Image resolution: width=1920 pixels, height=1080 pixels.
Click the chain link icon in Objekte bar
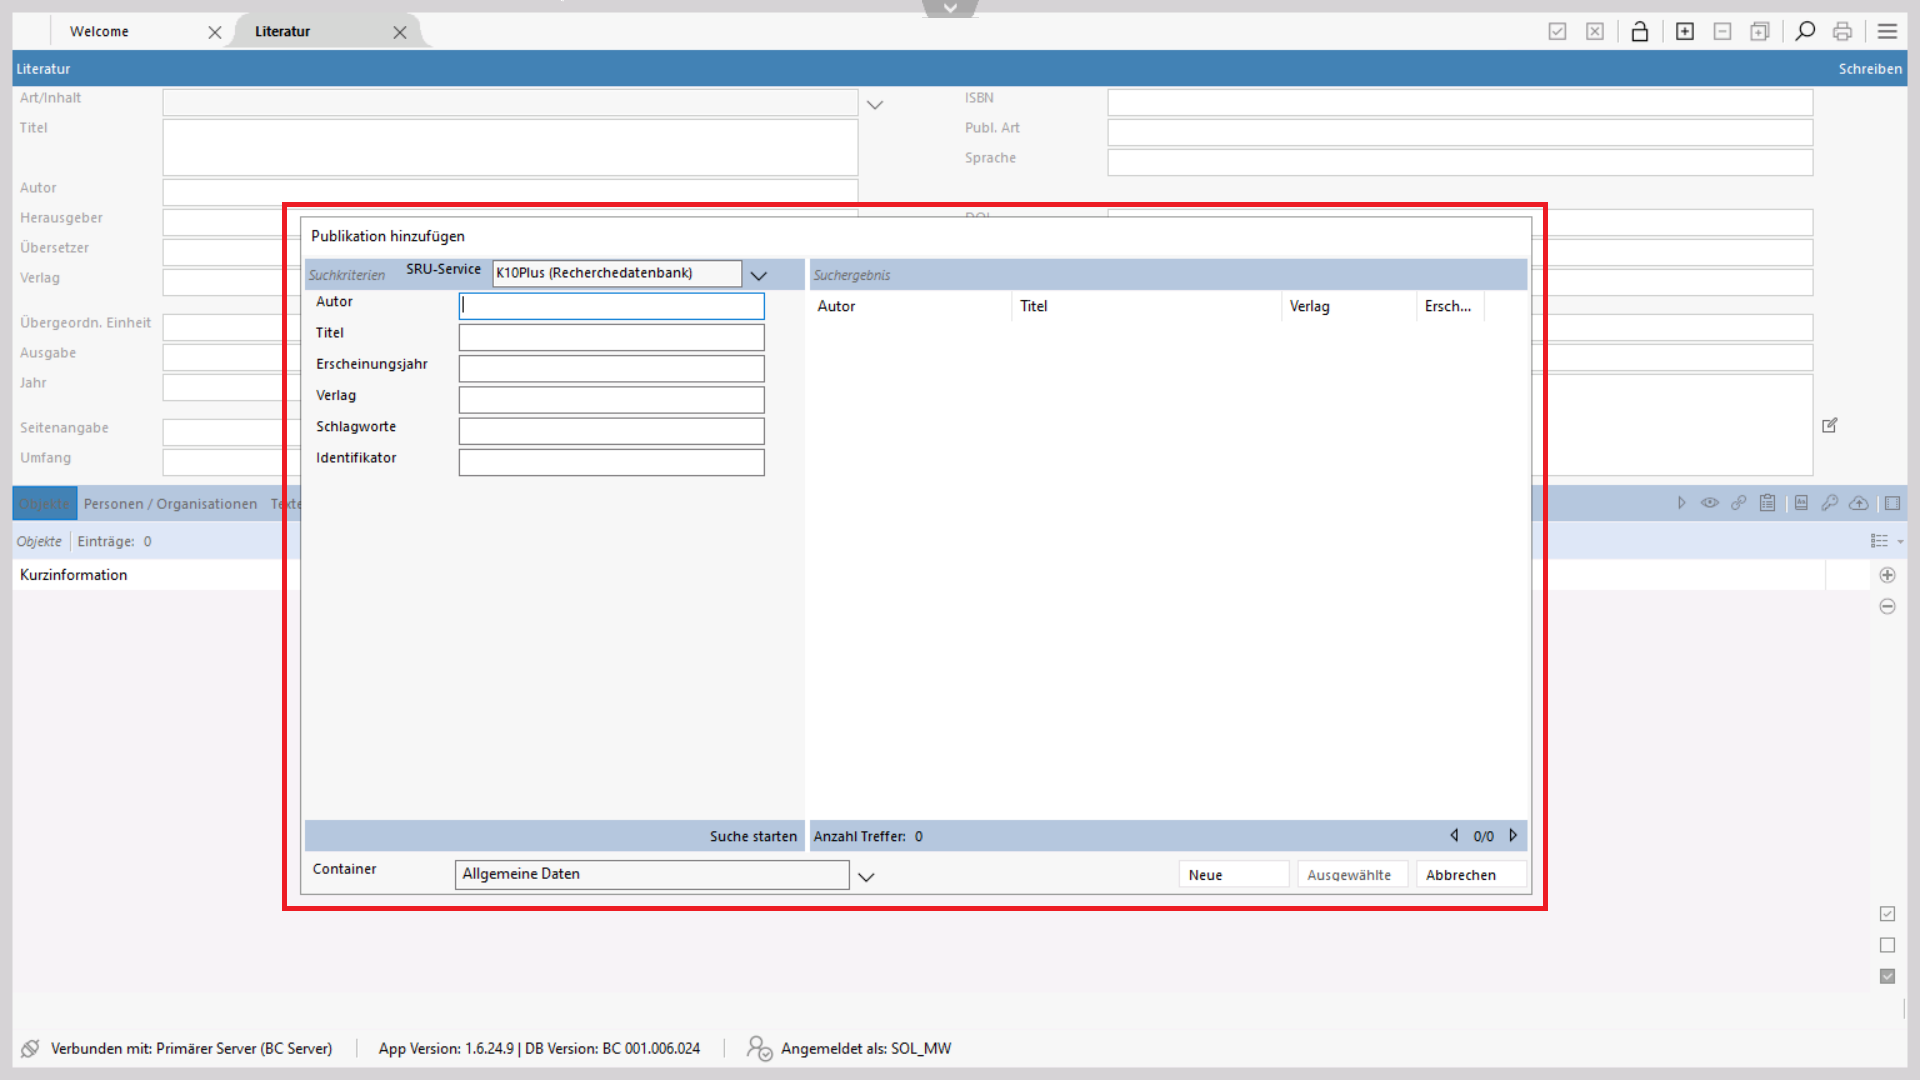[1739, 503]
